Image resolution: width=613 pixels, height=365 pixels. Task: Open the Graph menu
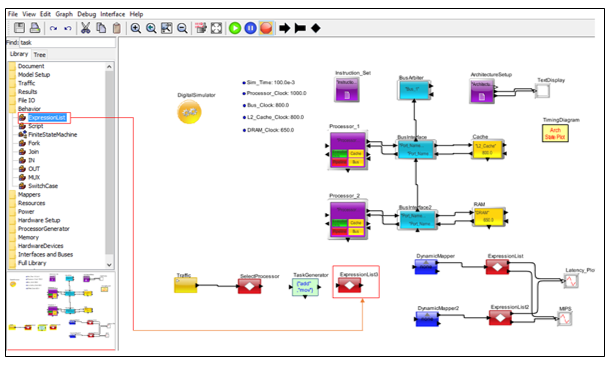(x=64, y=14)
